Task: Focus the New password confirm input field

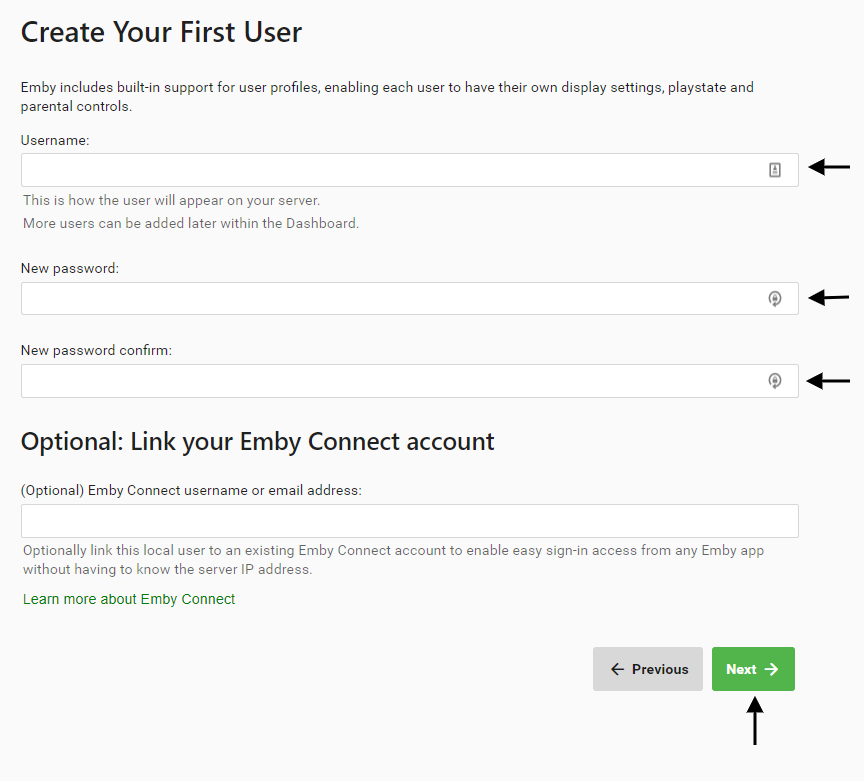Action: click(x=409, y=381)
